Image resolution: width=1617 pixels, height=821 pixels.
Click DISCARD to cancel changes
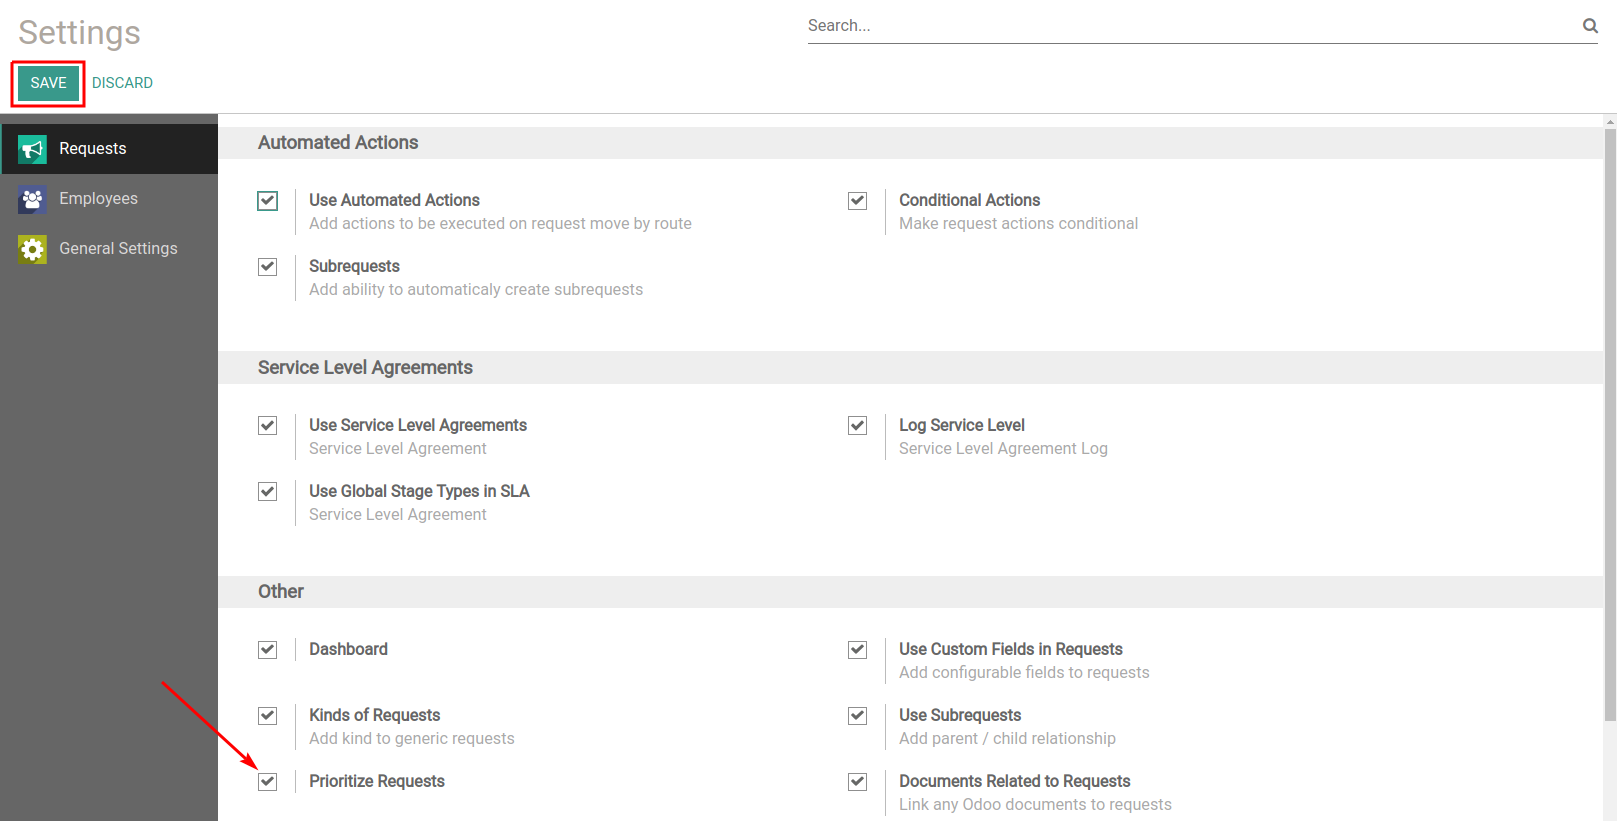122,83
